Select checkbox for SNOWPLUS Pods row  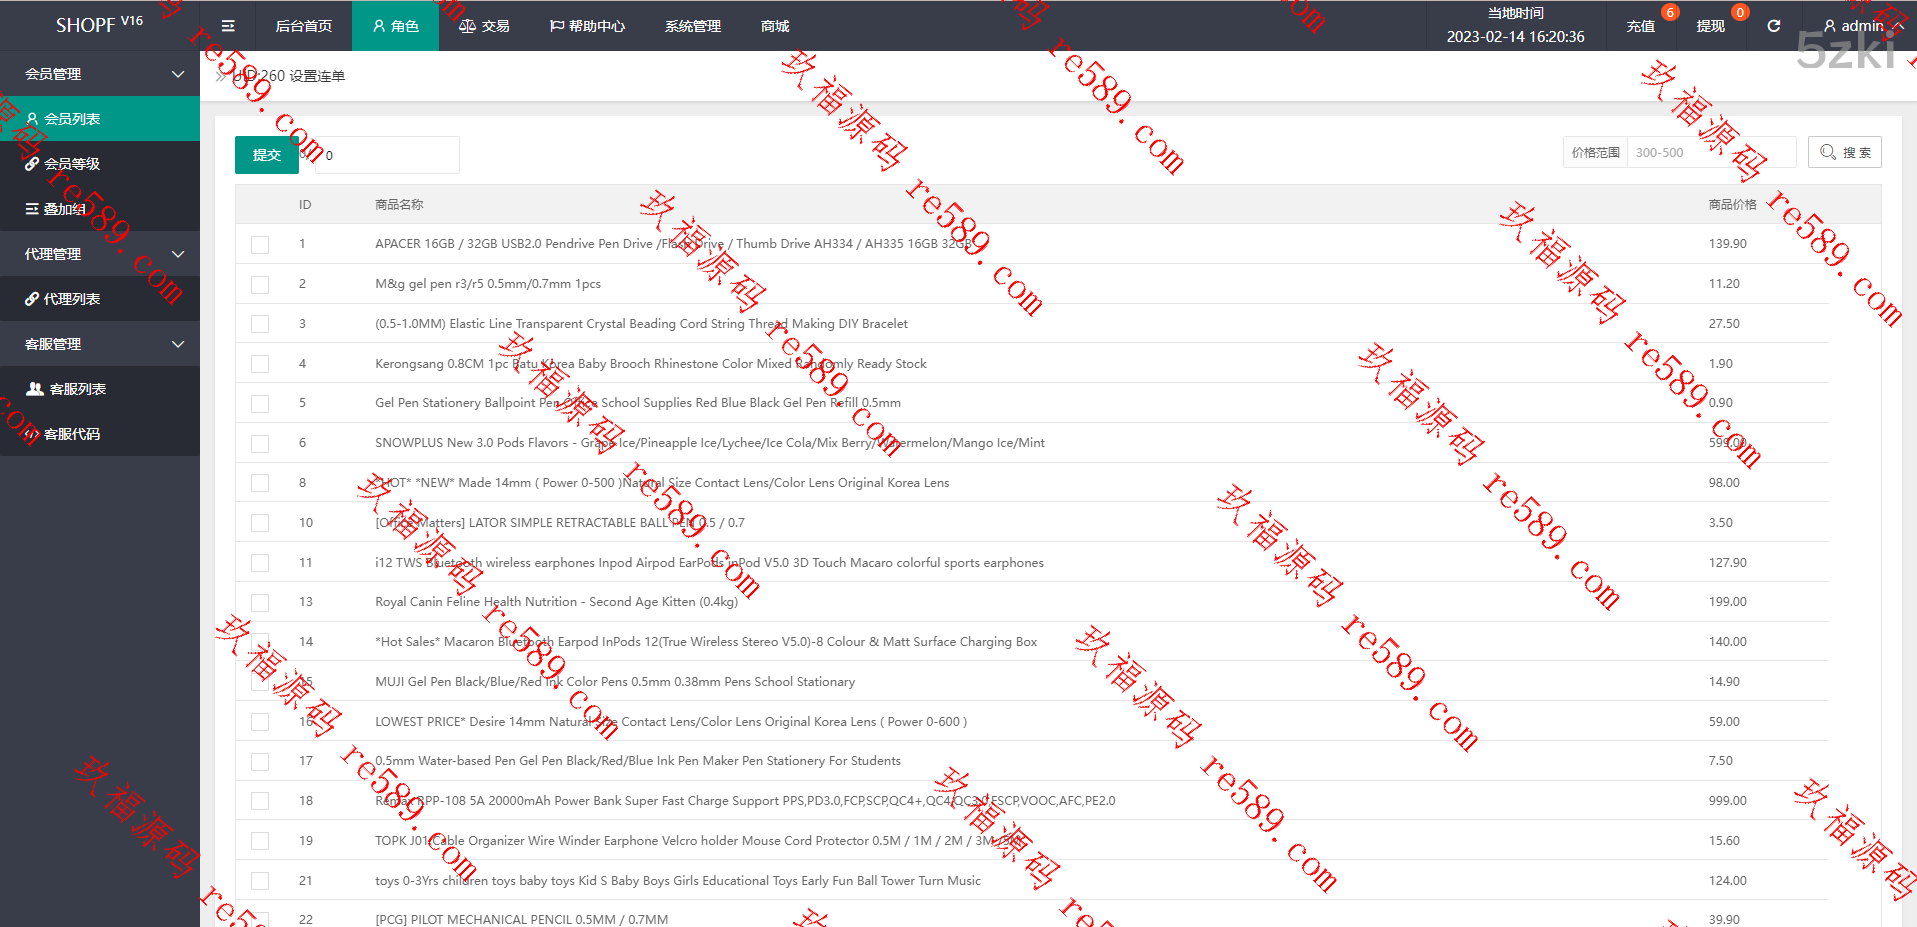[x=260, y=443]
